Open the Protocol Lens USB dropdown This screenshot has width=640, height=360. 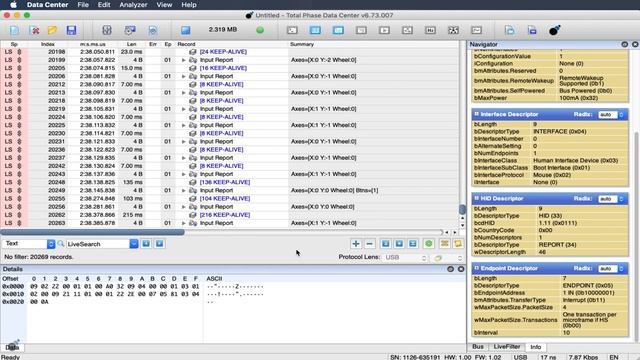(406, 258)
